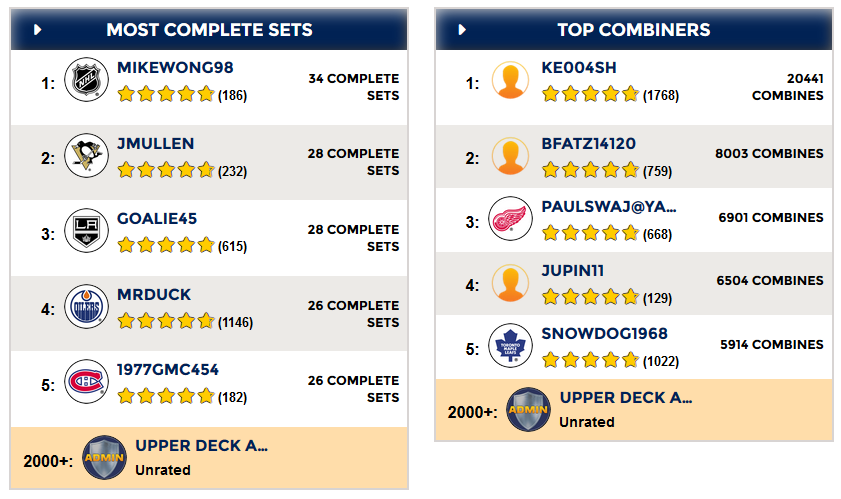Click the Canadiens logo next to 1977GMC454
The height and width of the screenshot is (499, 841).
point(86,381)
